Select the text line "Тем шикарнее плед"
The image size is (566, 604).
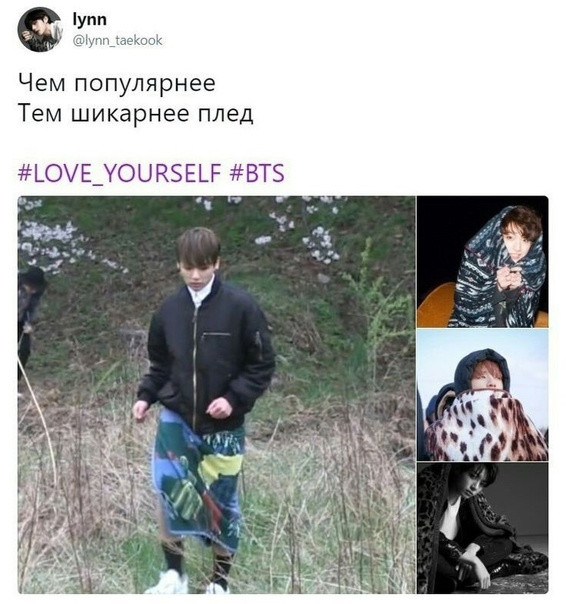click(x=135, y=114)
